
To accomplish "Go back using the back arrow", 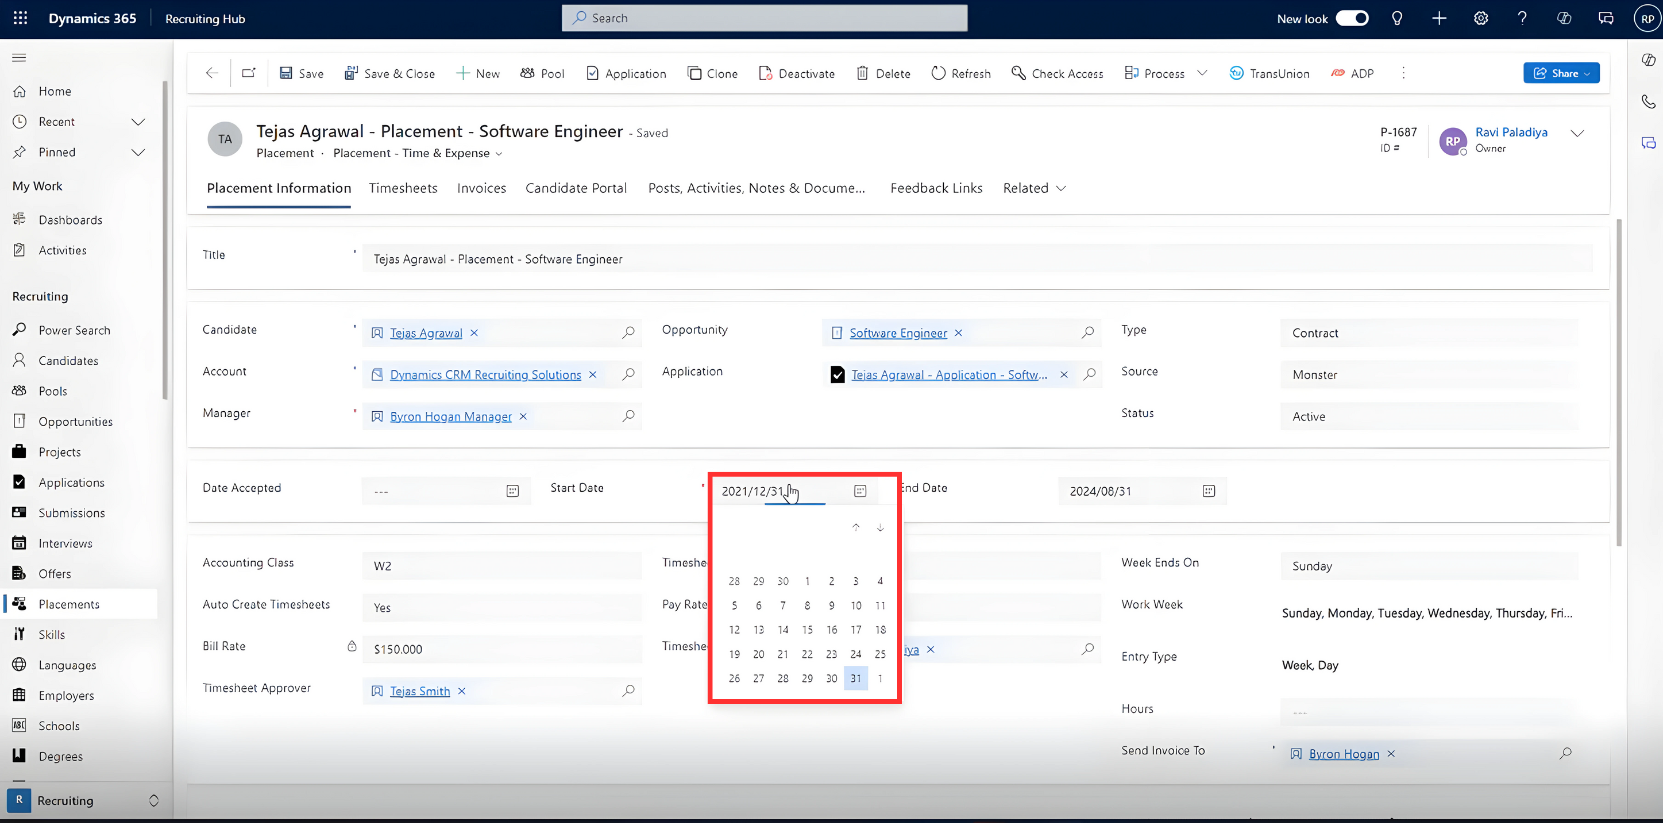I will pos(211,73).
